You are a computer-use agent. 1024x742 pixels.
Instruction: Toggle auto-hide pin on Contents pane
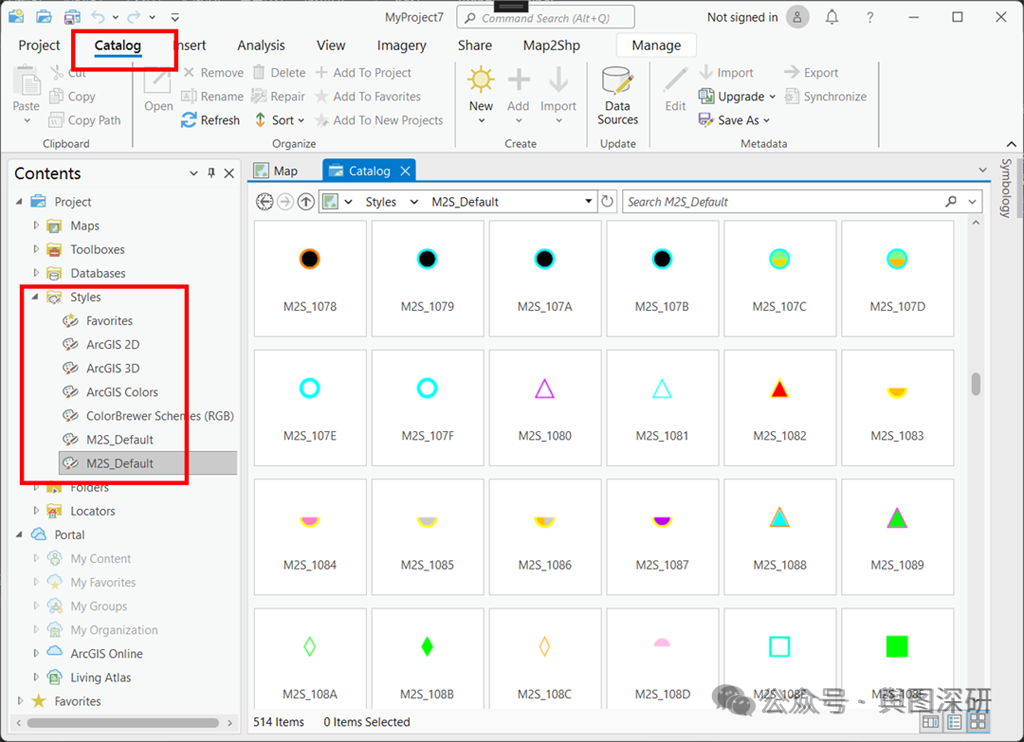click(211, 173)
